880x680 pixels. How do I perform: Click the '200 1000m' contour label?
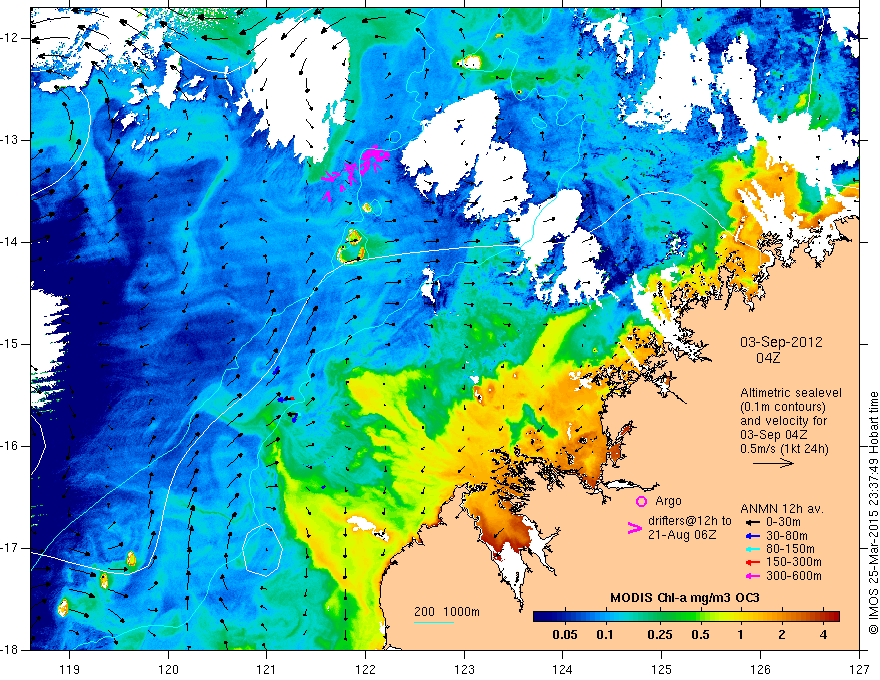[x=447, y=612]
